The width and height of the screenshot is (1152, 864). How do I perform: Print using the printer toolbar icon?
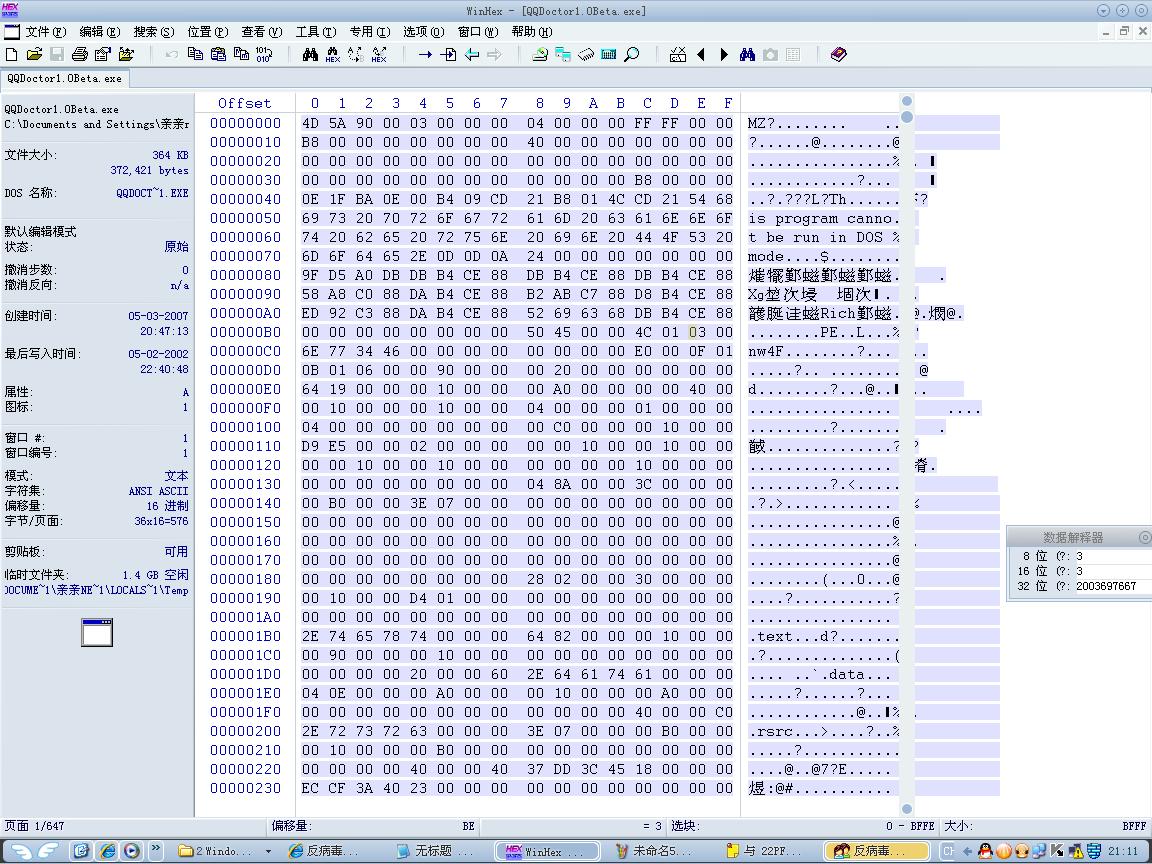point(79,54)
